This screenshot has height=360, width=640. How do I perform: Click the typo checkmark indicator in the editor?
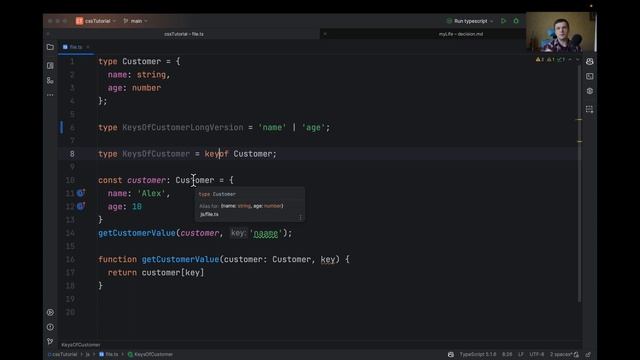click(561, 60)
